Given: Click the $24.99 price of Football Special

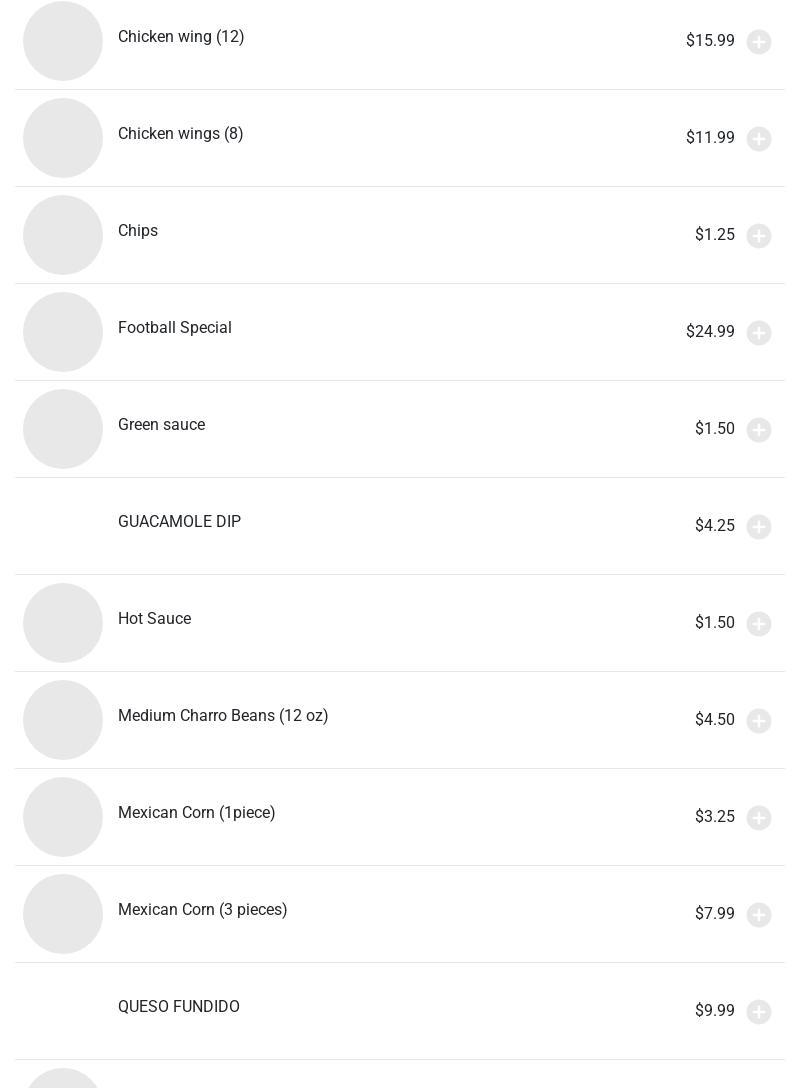Looking at the screenshot, I should click(x=710, y=332).
